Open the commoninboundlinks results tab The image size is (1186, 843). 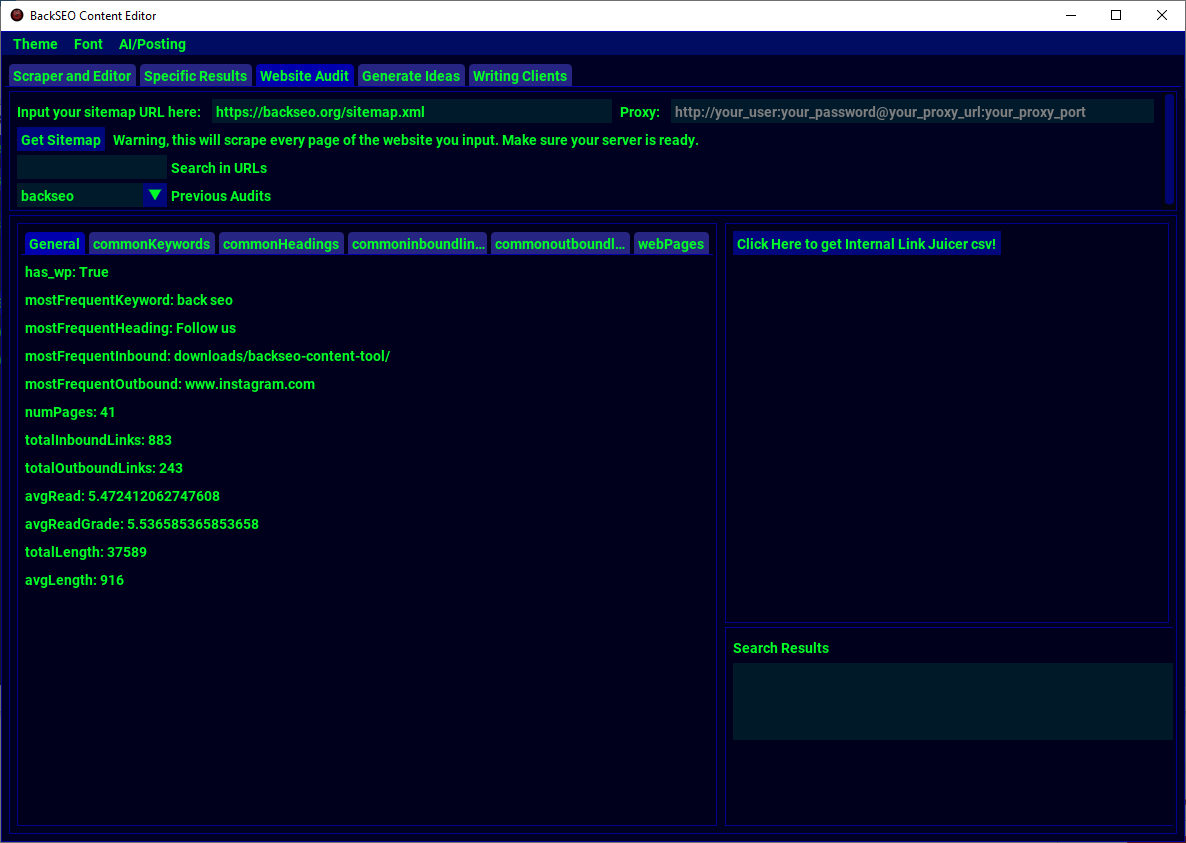[x=417, y=243]
